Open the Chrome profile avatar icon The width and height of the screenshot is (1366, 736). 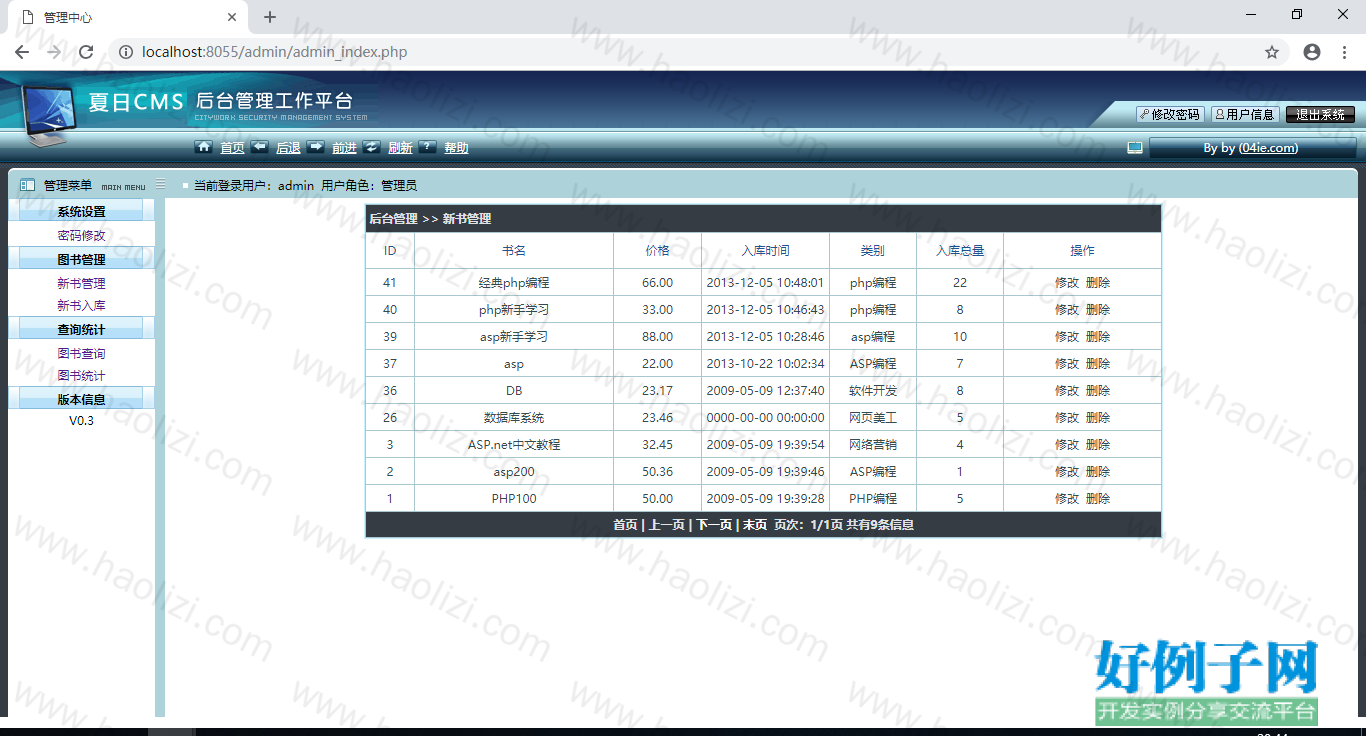tap(1312, 52)
